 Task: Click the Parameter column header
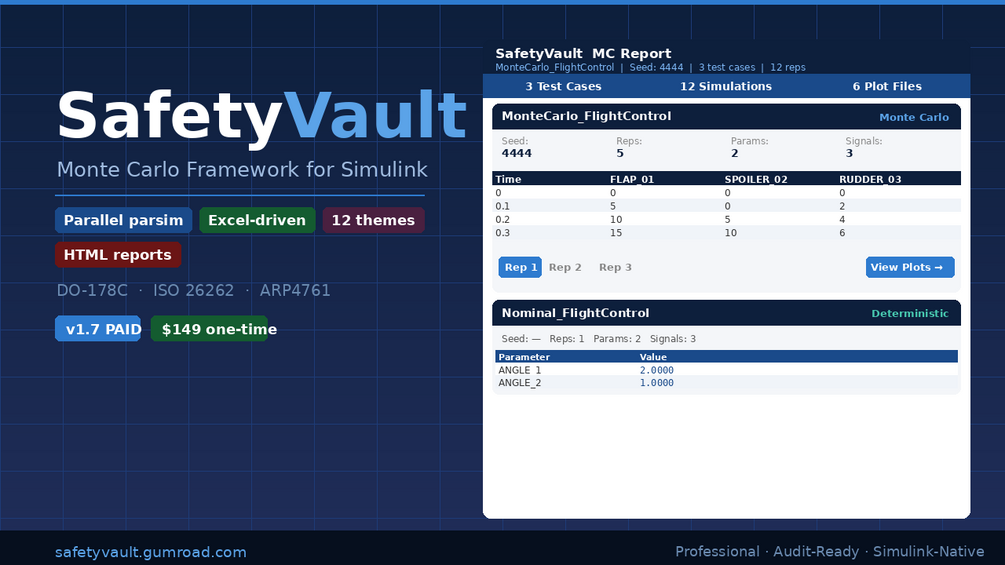point(524,357)
